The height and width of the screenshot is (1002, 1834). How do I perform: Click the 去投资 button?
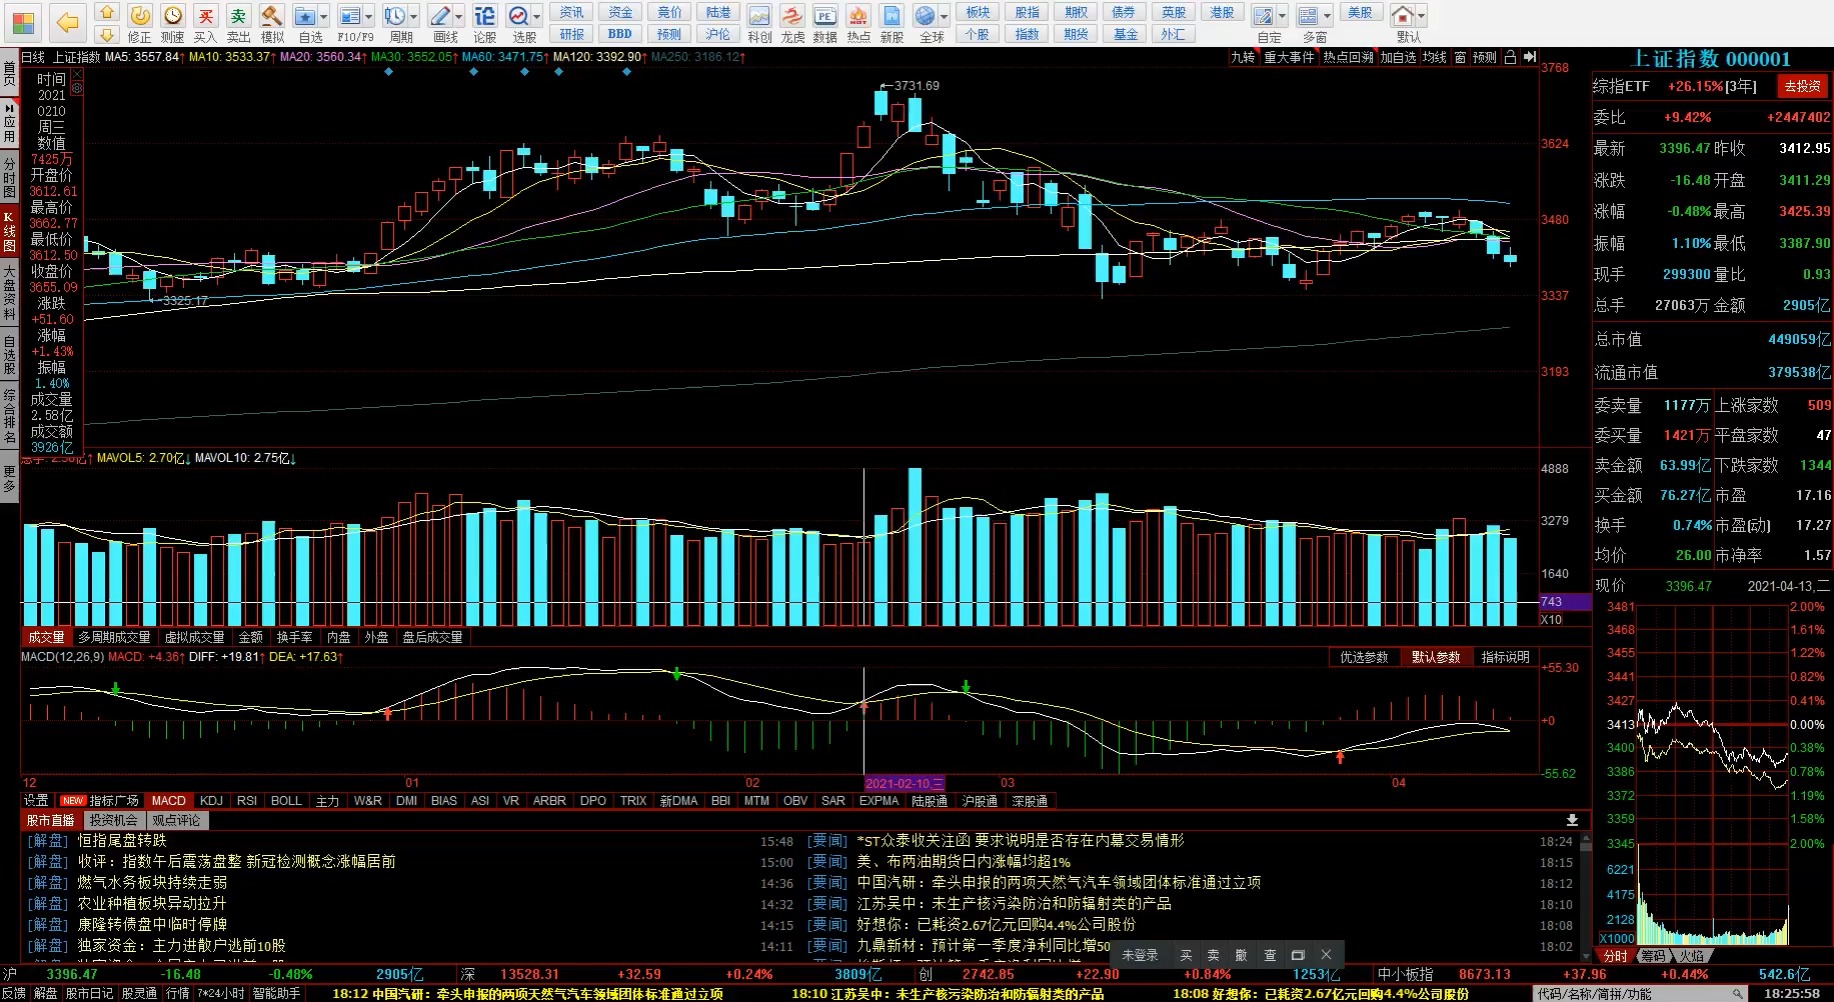coord(1802,87)
